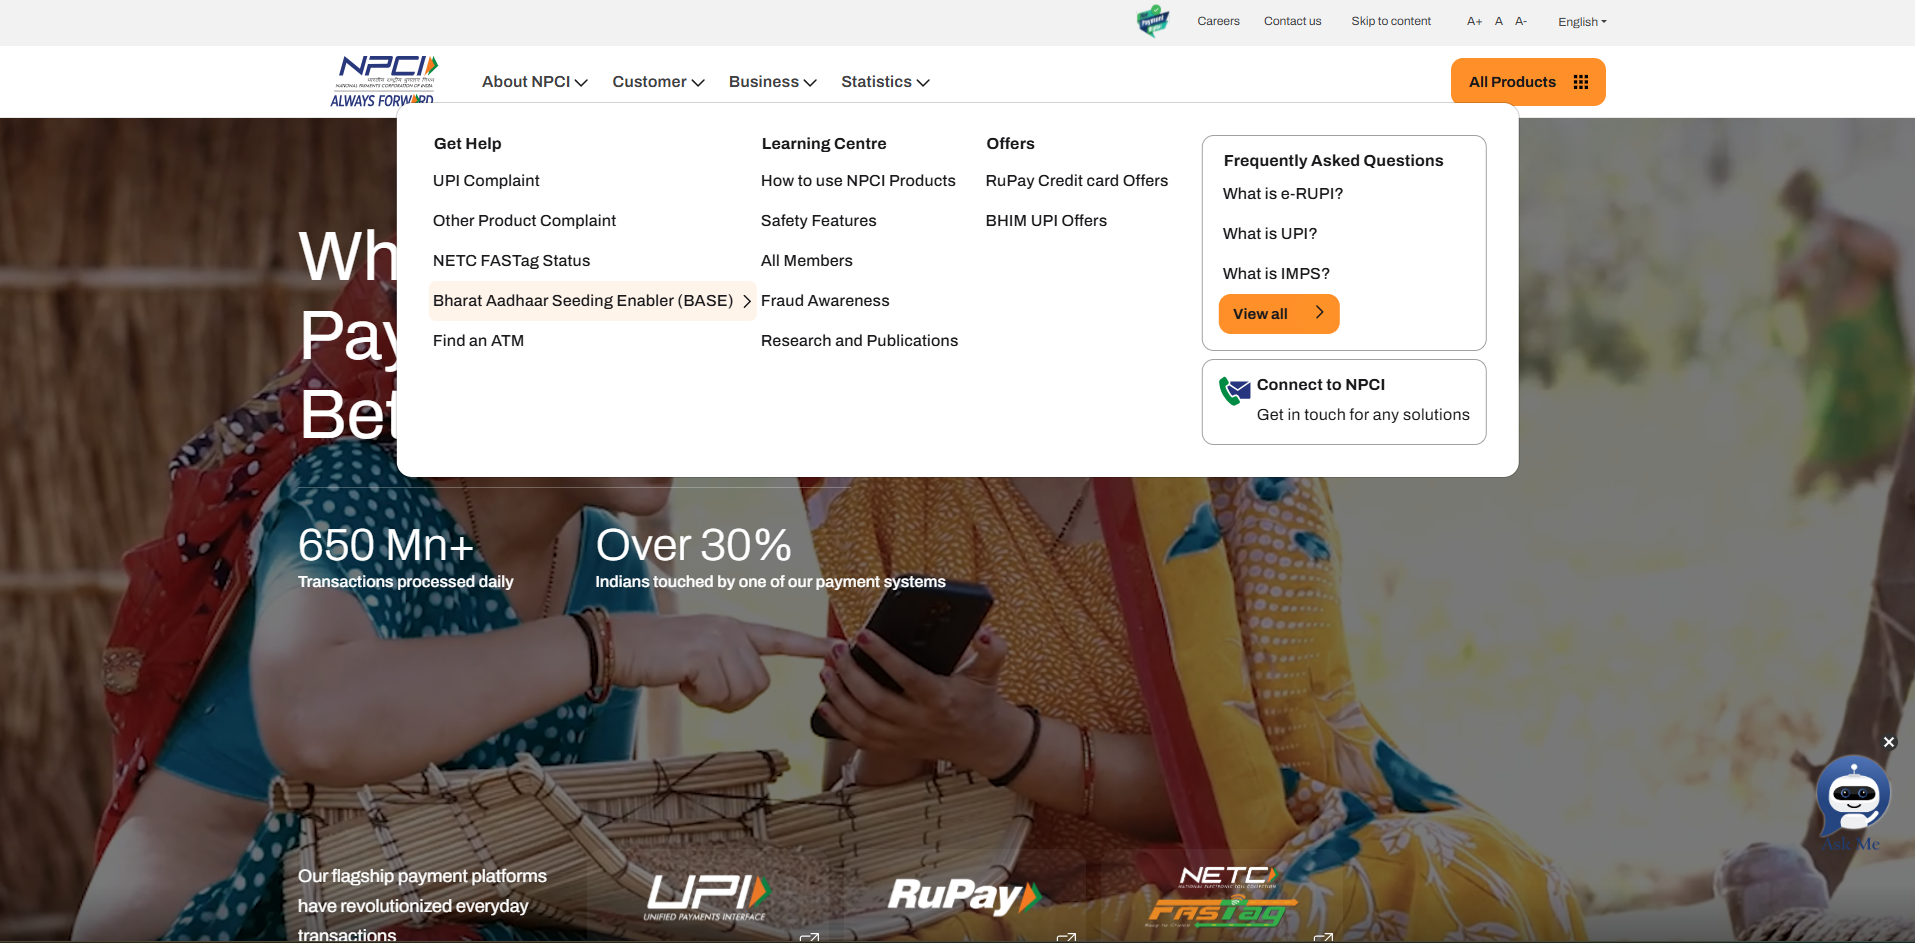Screen dimensions: 1915x943
Task: Open the English language selector
Action: (1582, 22)
